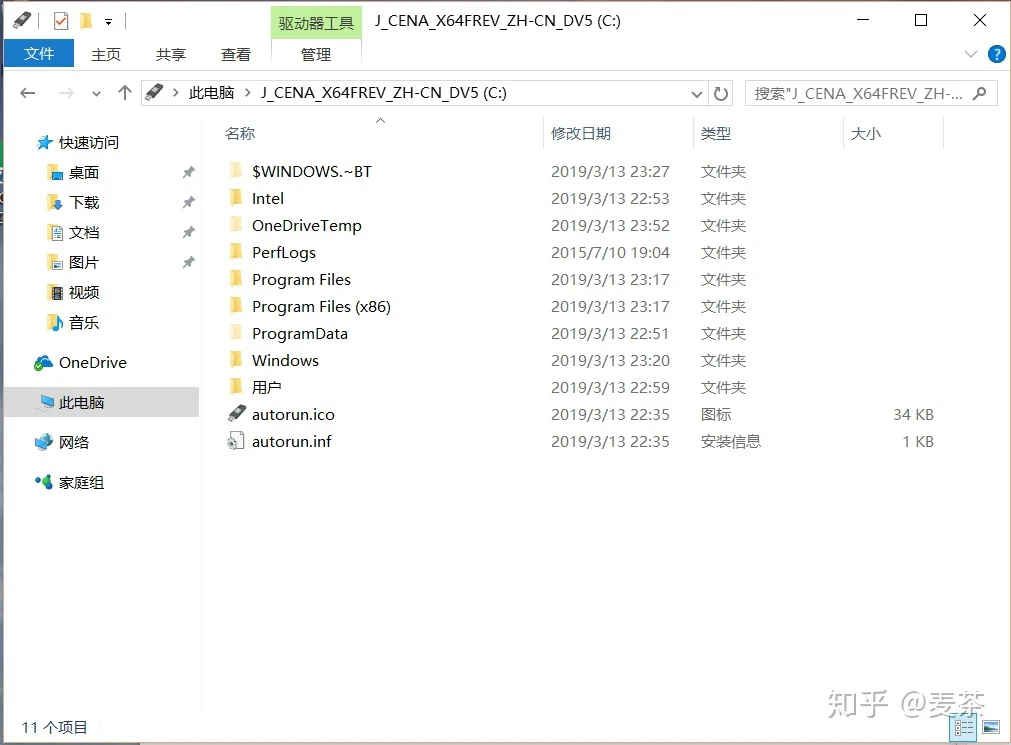
Task: Click the autorun.inf file name
Action: coord(291,442)
